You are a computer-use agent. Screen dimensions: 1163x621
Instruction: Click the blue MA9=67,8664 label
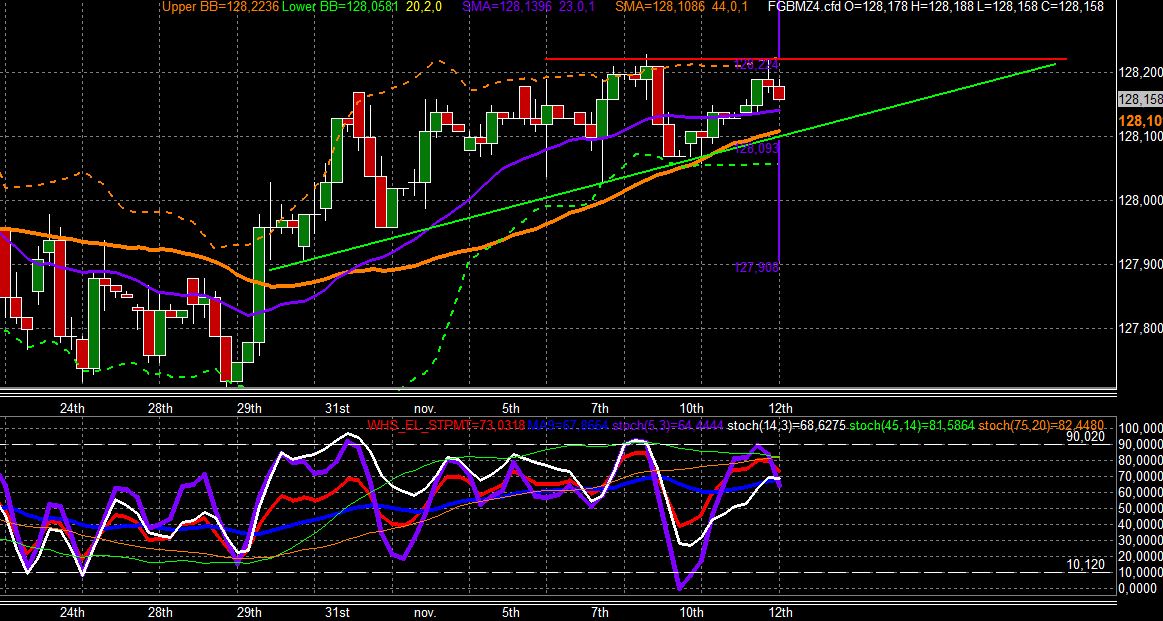tap(569, 426)
